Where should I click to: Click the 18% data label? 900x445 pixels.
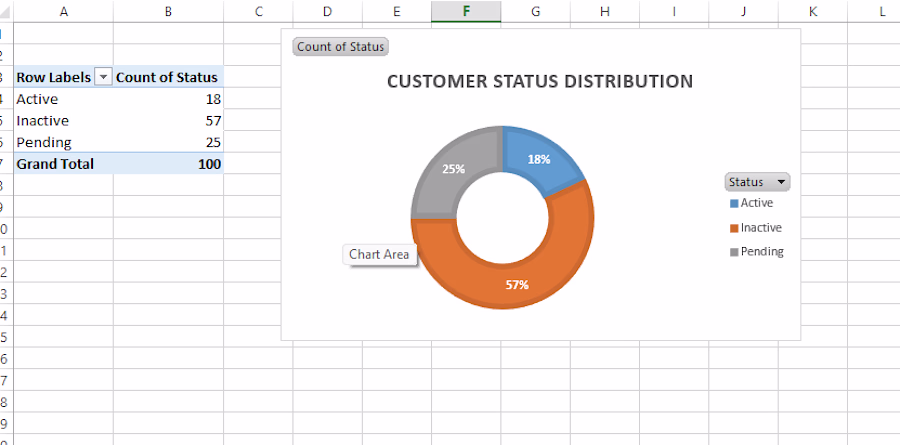[x=539, y=160]
